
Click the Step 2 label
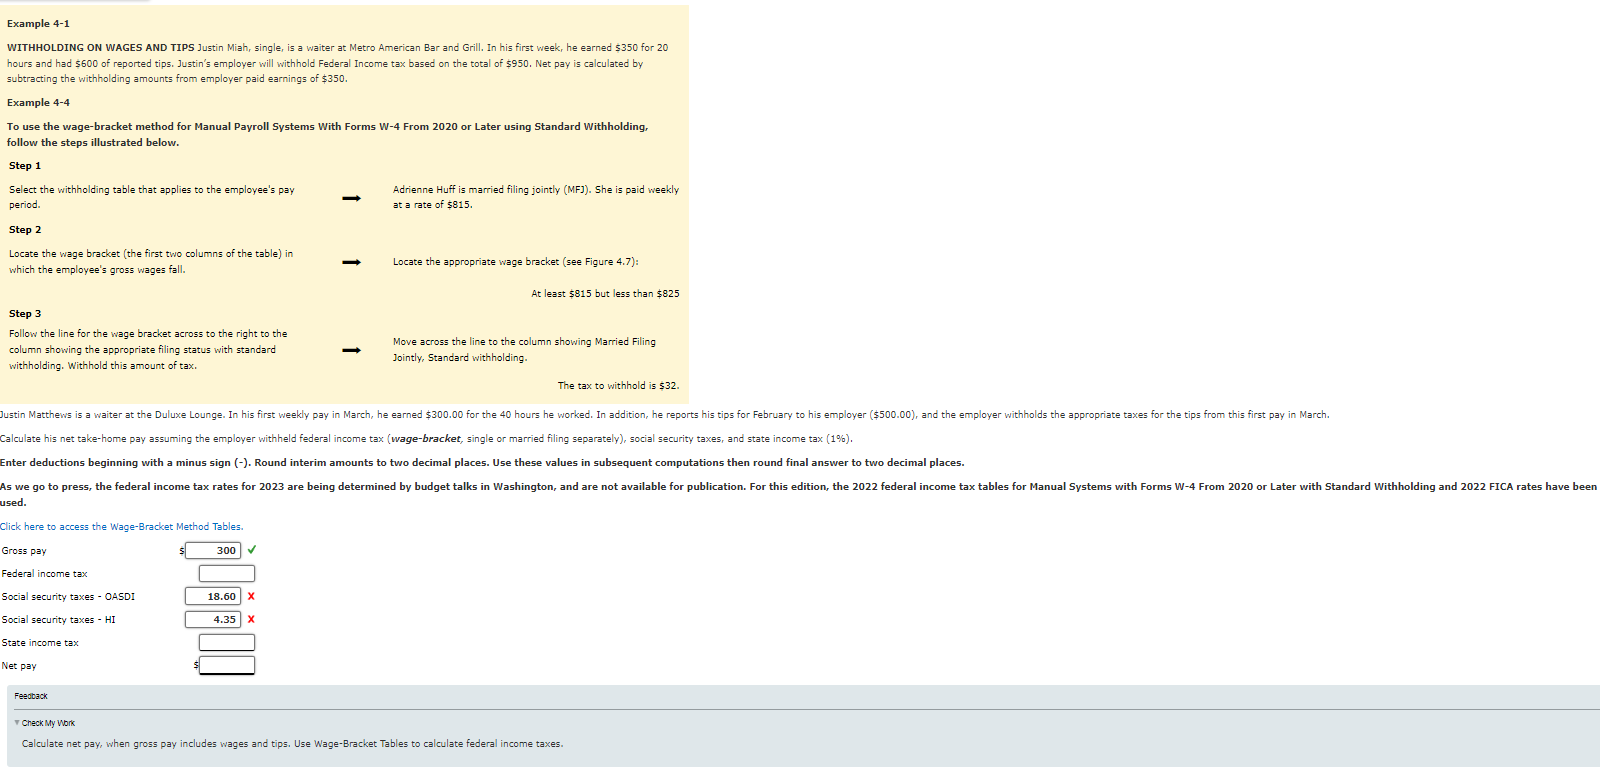tap(25, 230)
